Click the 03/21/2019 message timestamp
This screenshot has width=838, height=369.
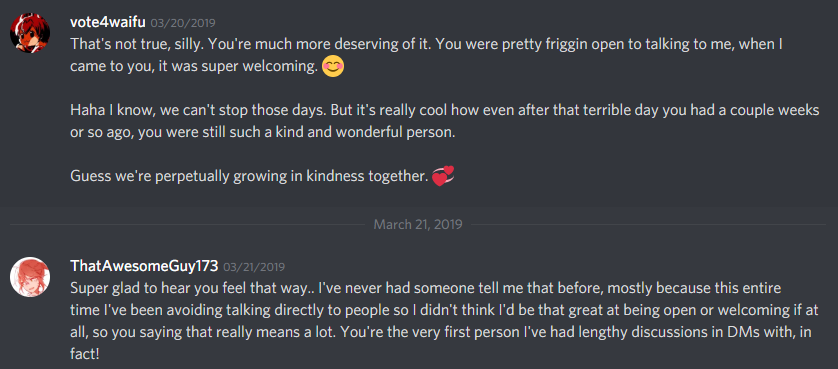pos(254,266)
